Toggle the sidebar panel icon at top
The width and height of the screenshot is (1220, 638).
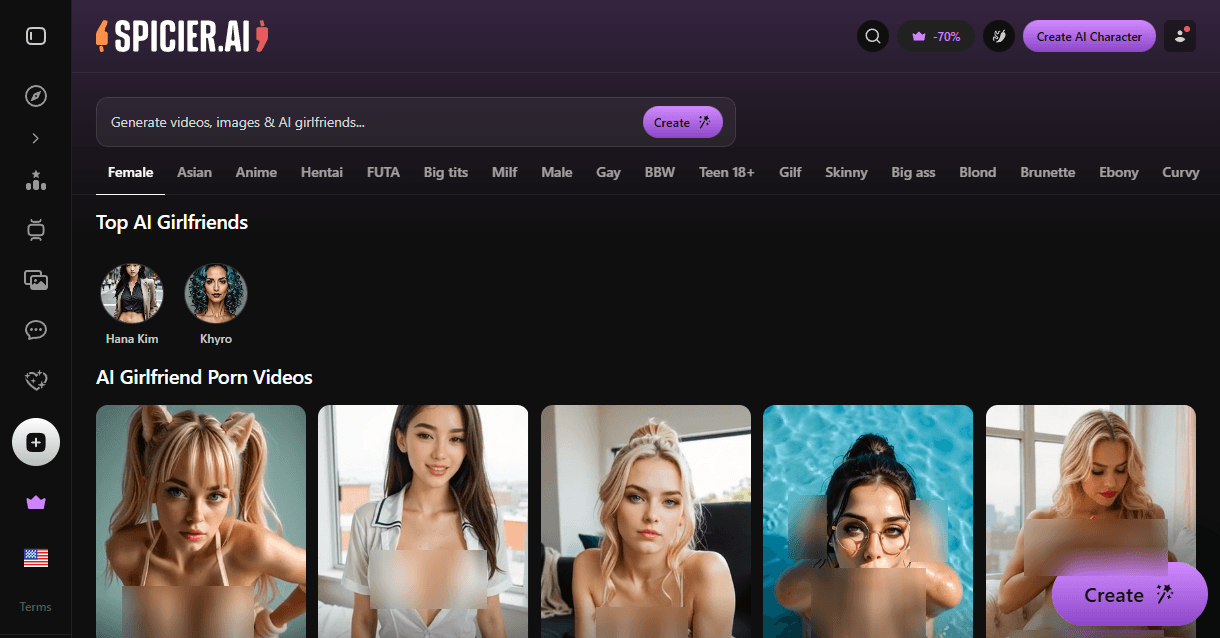click(36, 36)
